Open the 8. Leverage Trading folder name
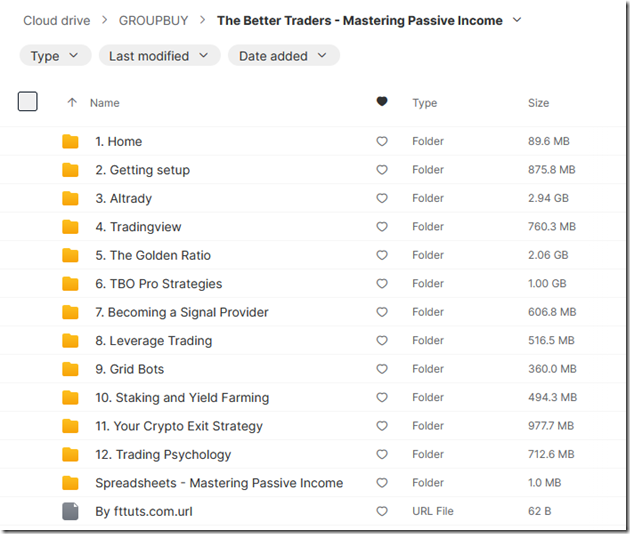This screenshot has height=534, width=630. (153, 341)
